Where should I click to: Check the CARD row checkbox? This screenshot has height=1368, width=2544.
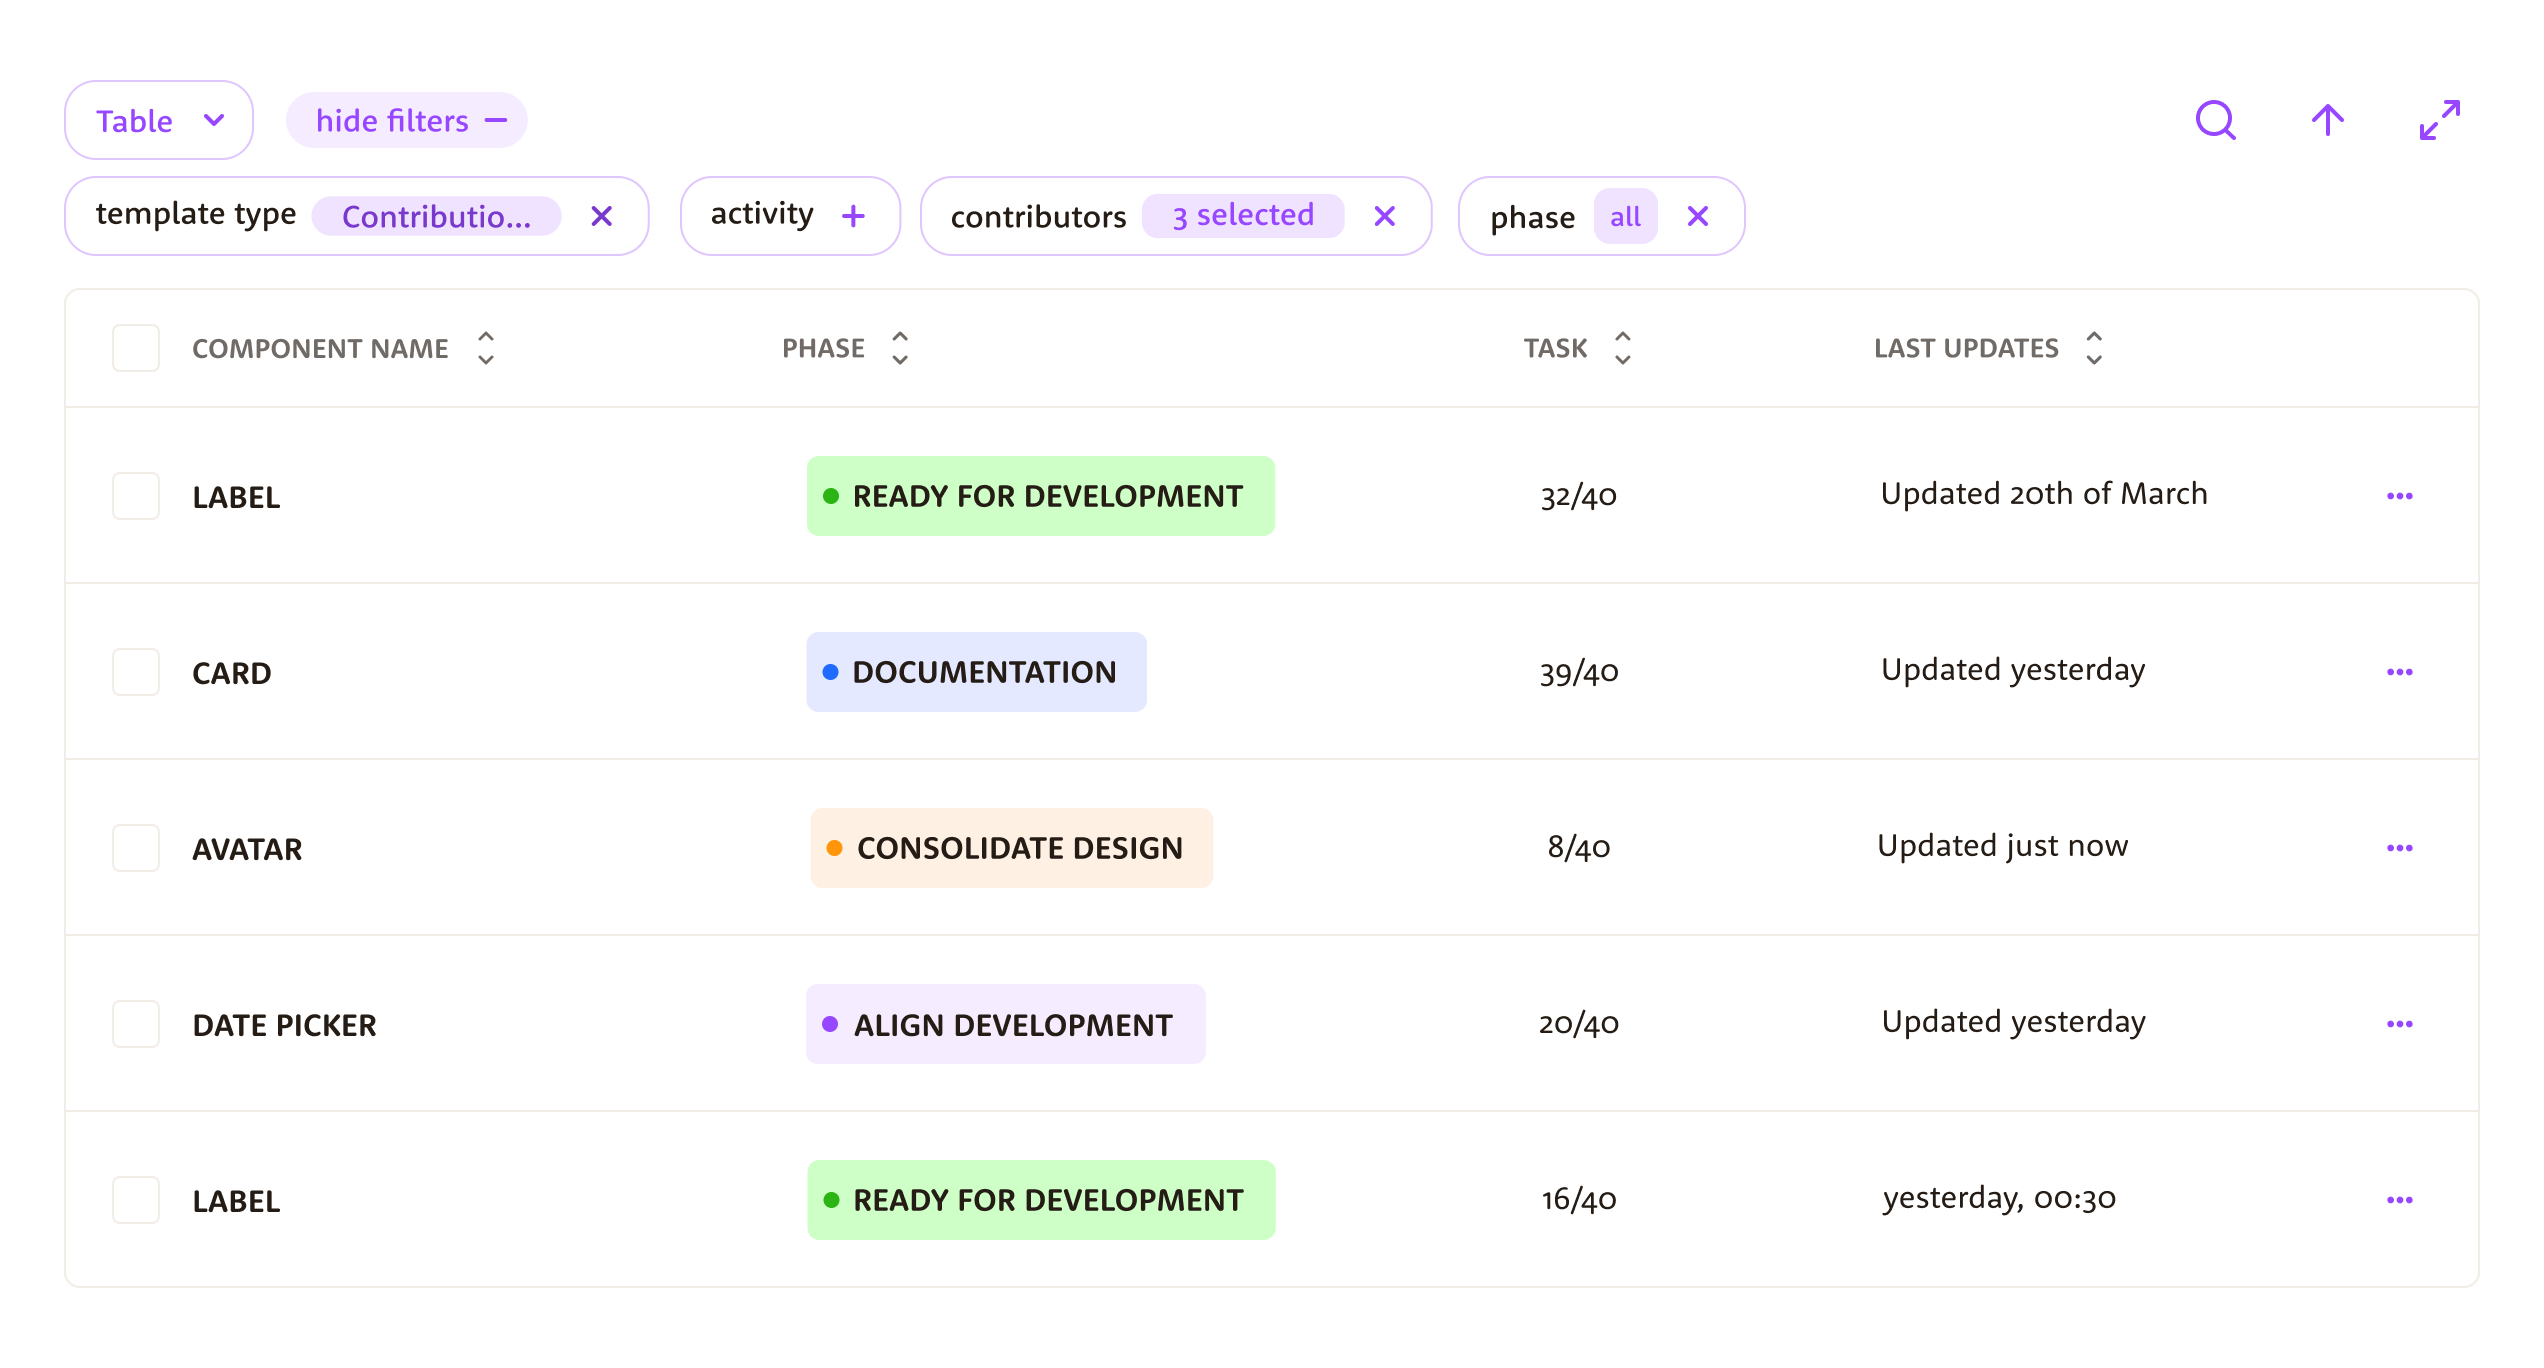click(136, 672)
